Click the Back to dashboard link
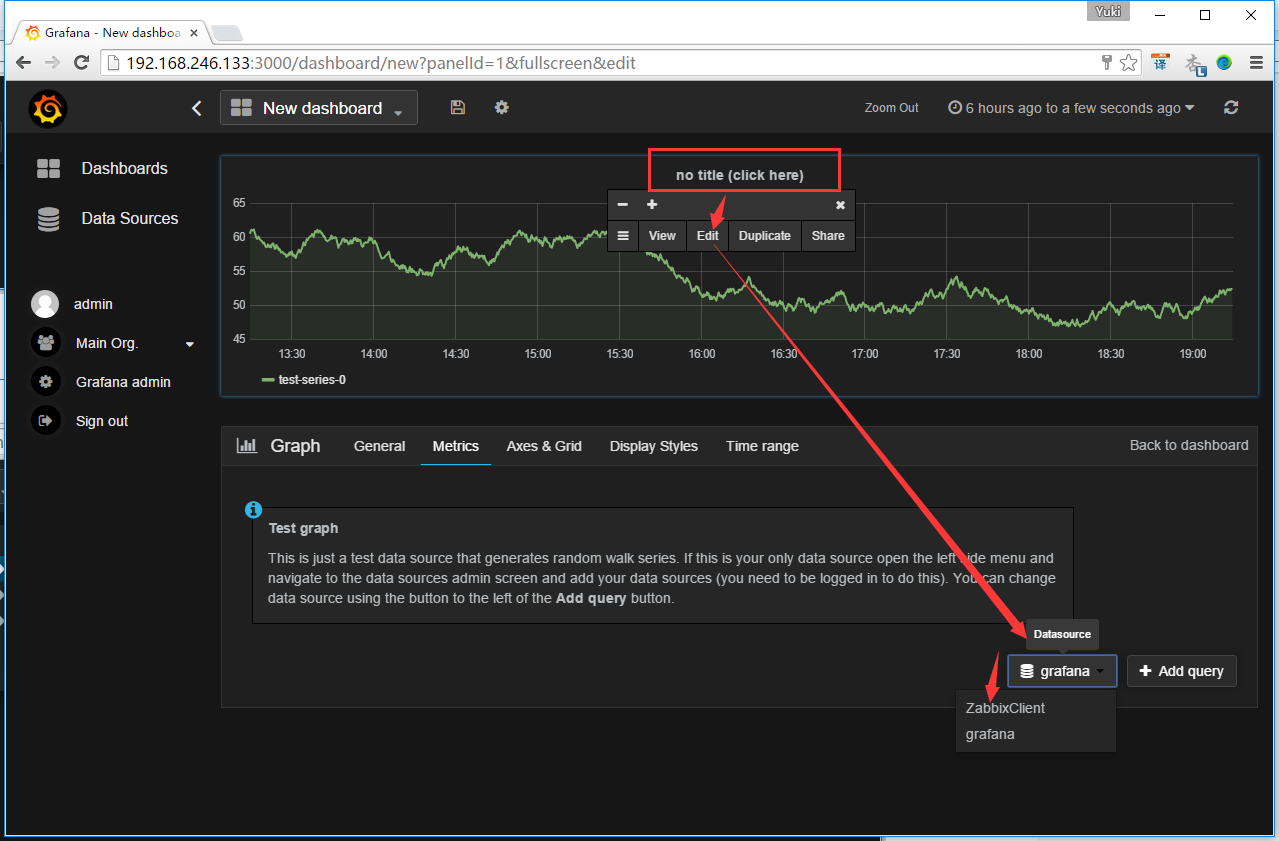This screenshot has height=841, width=1279. coord(1189,445)
